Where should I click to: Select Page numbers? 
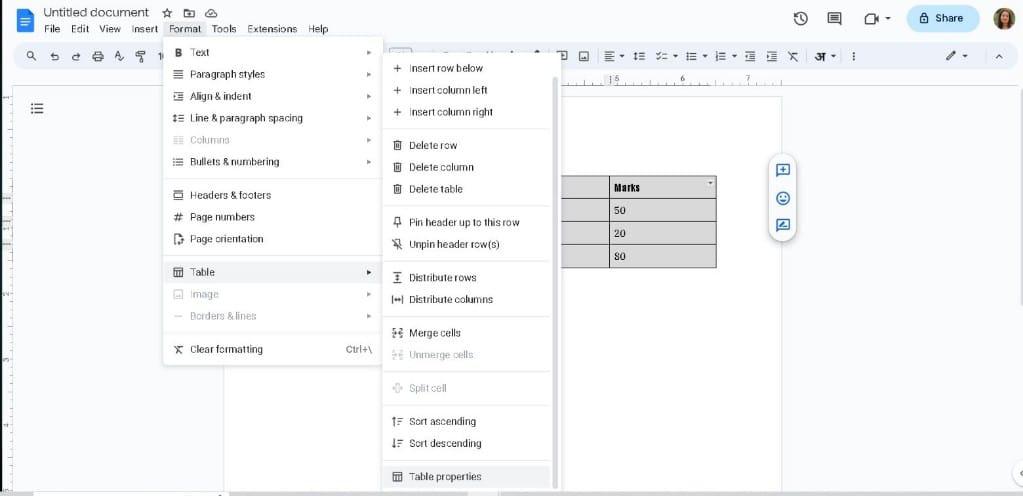273,217
